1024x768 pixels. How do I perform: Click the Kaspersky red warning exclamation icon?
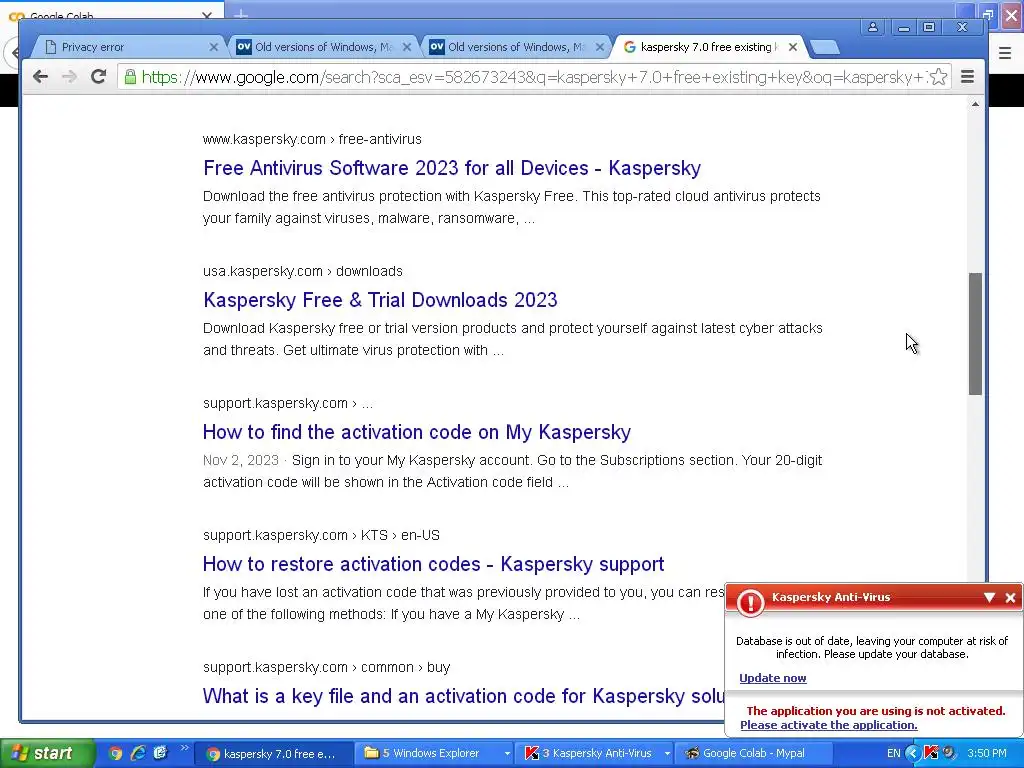(x=750, y=602)
